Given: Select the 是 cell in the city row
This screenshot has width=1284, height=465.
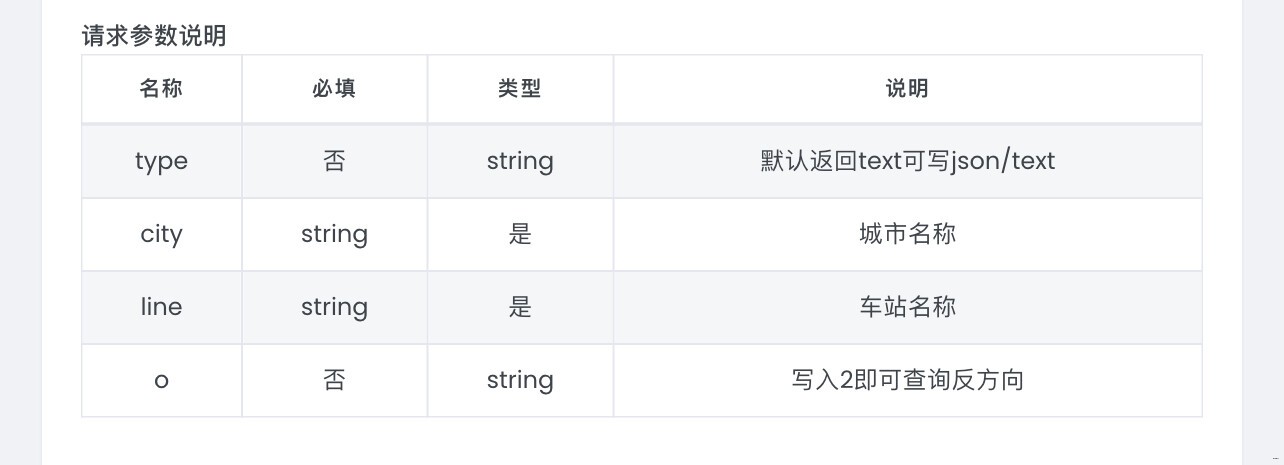Looking at the screenshot, I should click(x=520, y=234).
